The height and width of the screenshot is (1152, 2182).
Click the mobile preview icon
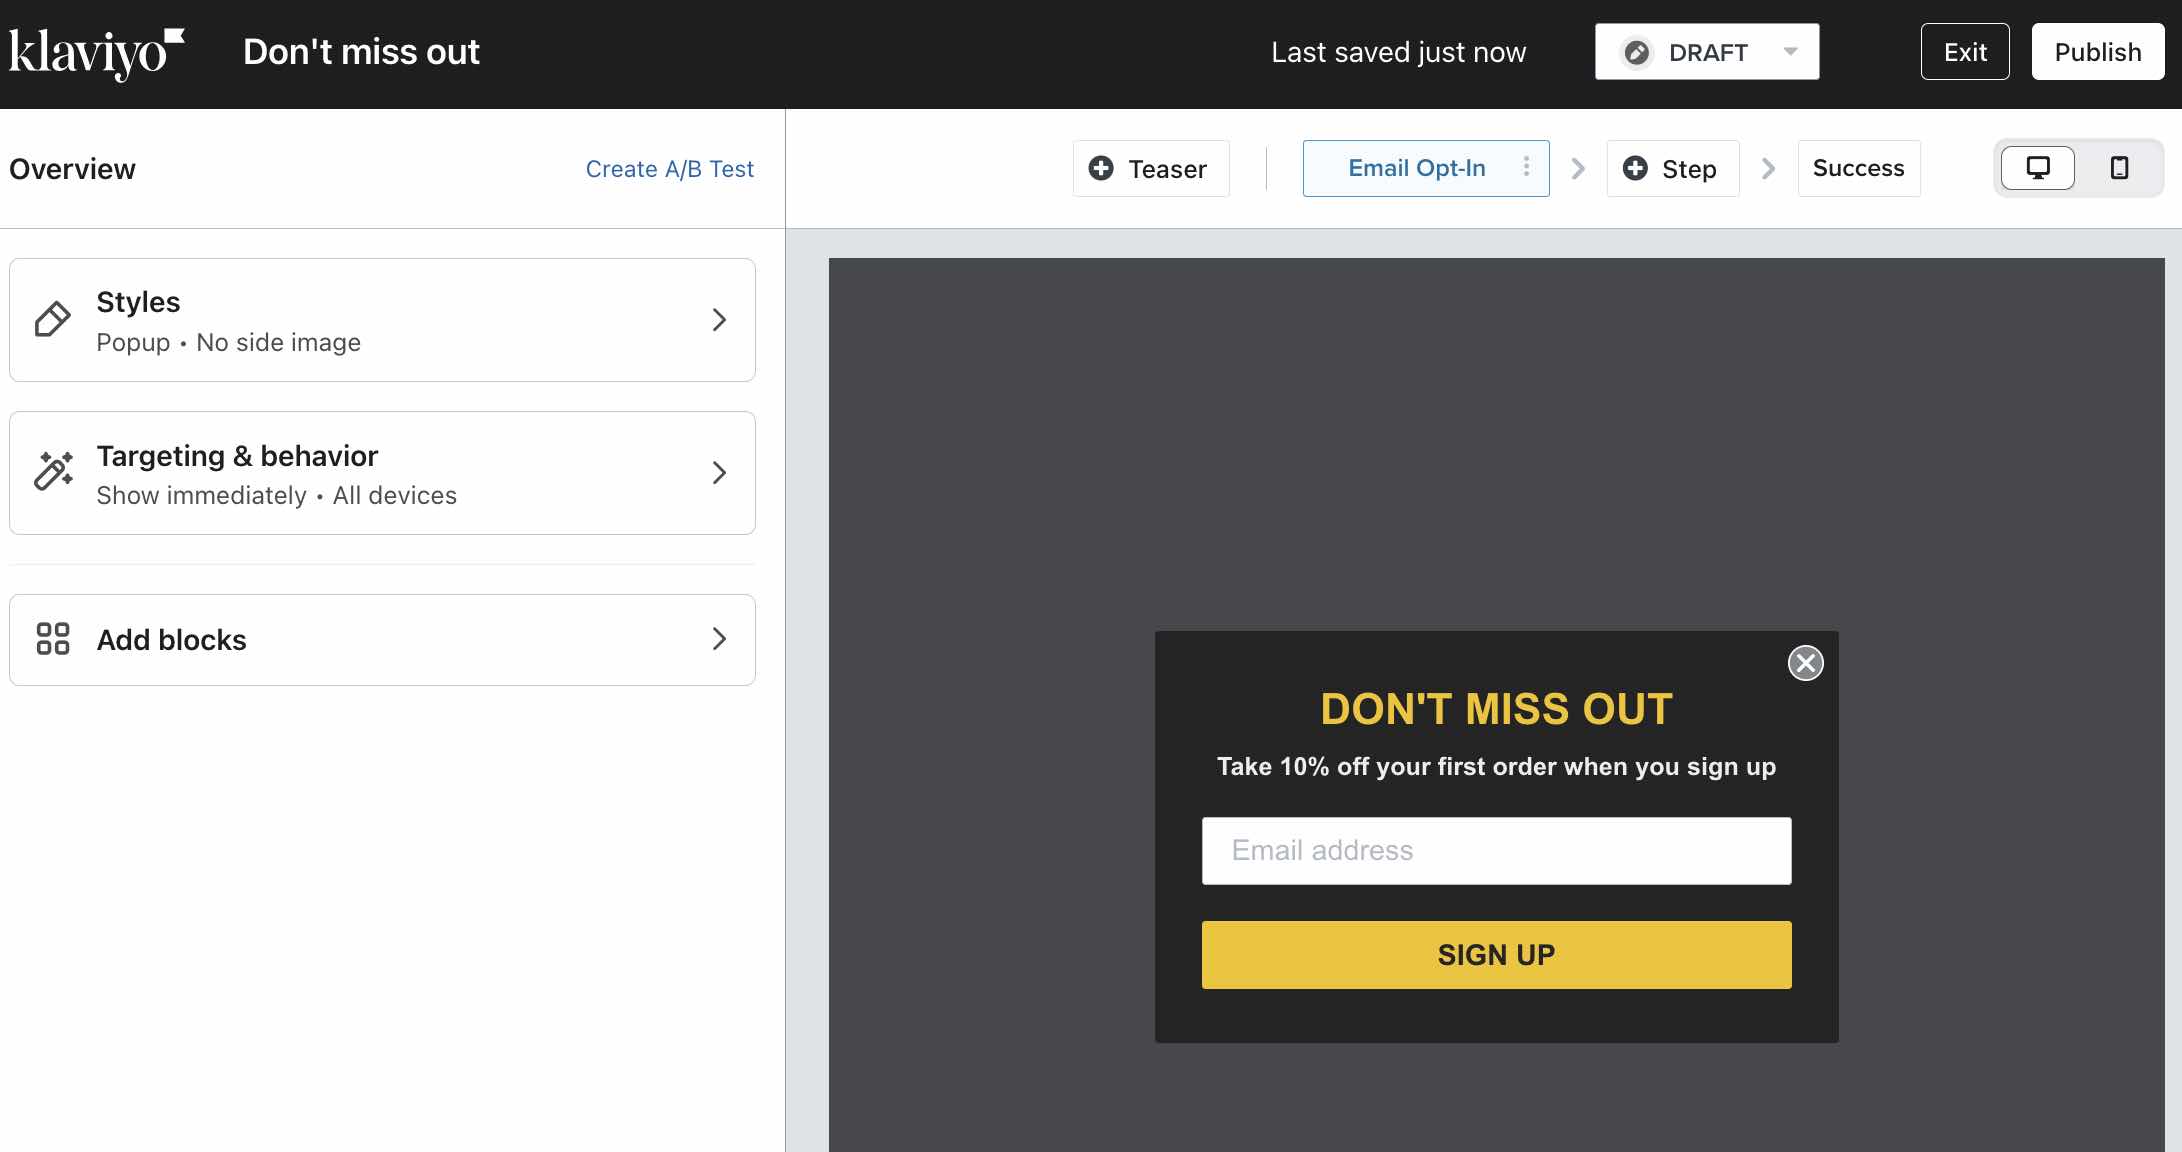point(2119,167)
